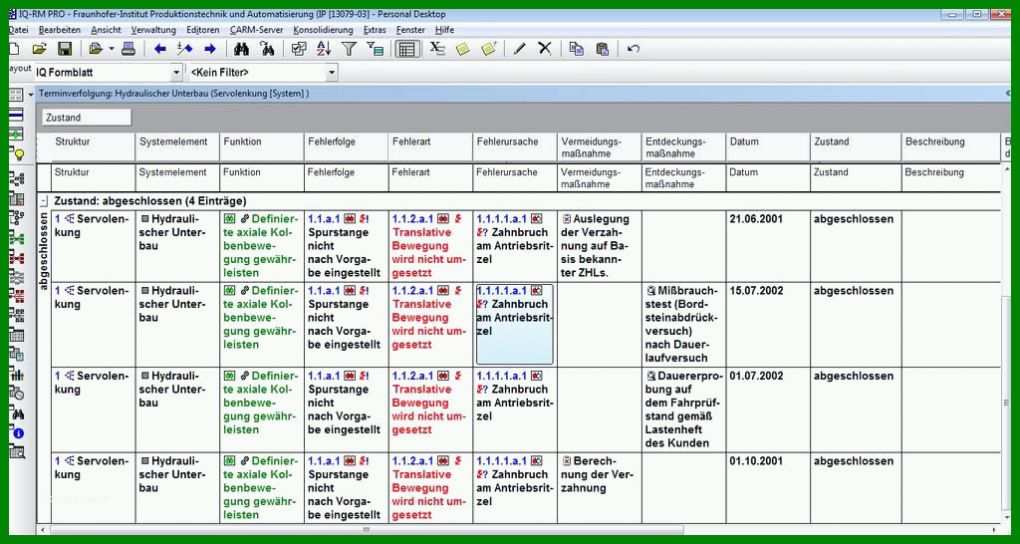The width and height of the screenshot is (1020, 544).
Task: Open the Extras menu
Action: (x=375, y=30)
